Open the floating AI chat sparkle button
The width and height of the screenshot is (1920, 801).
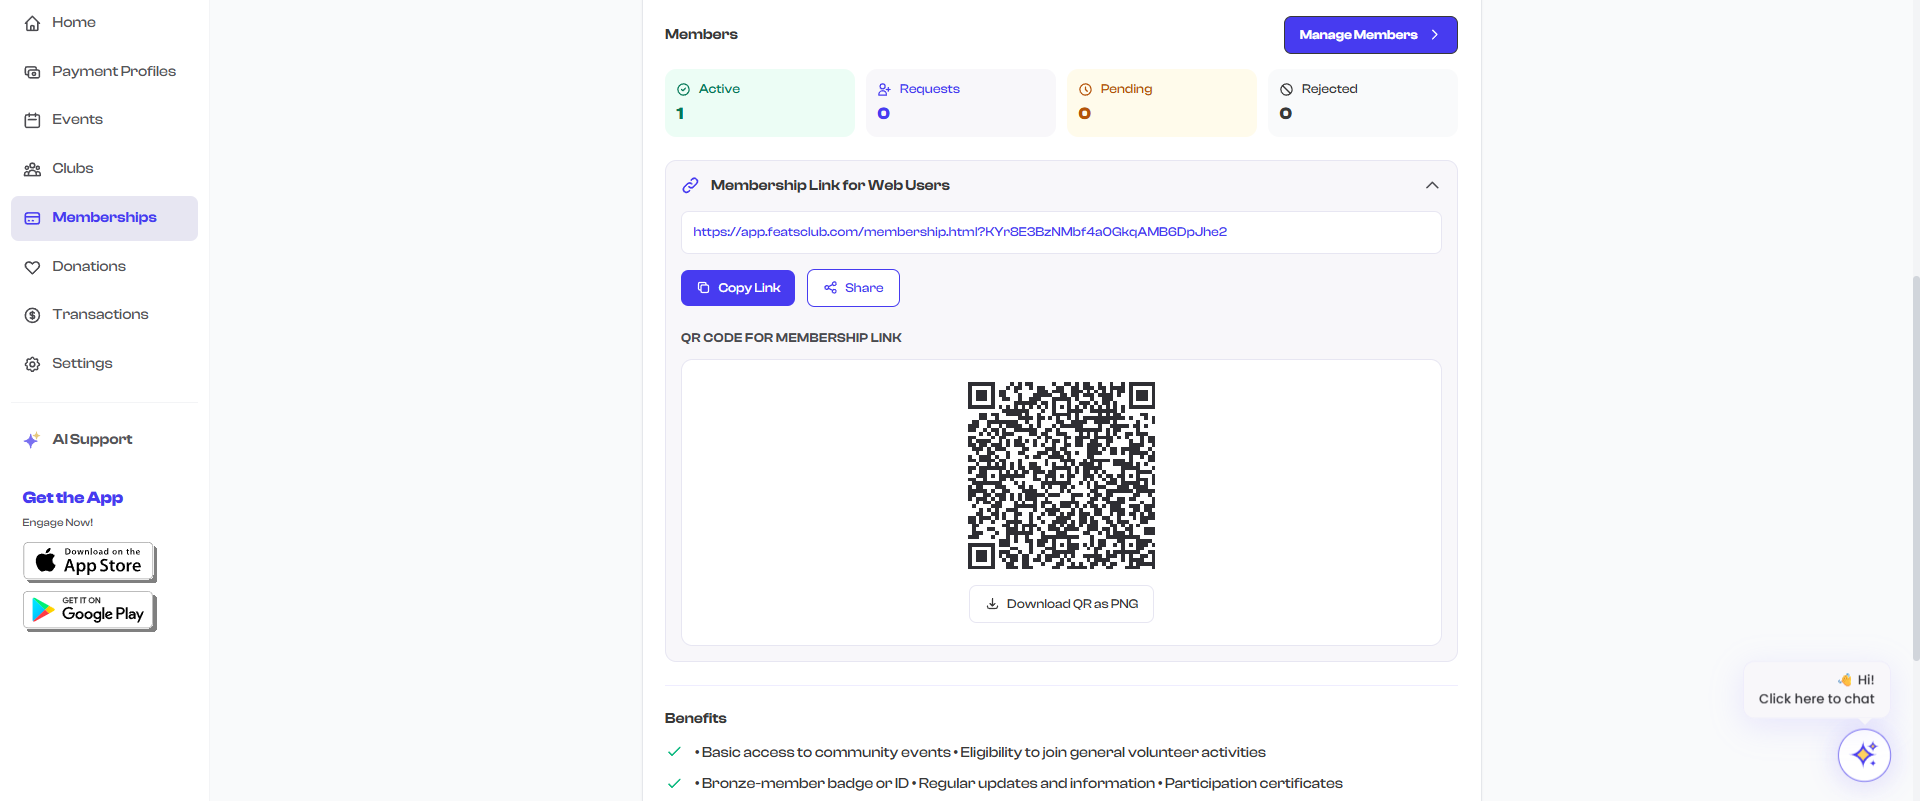(x=1864, y=755)
